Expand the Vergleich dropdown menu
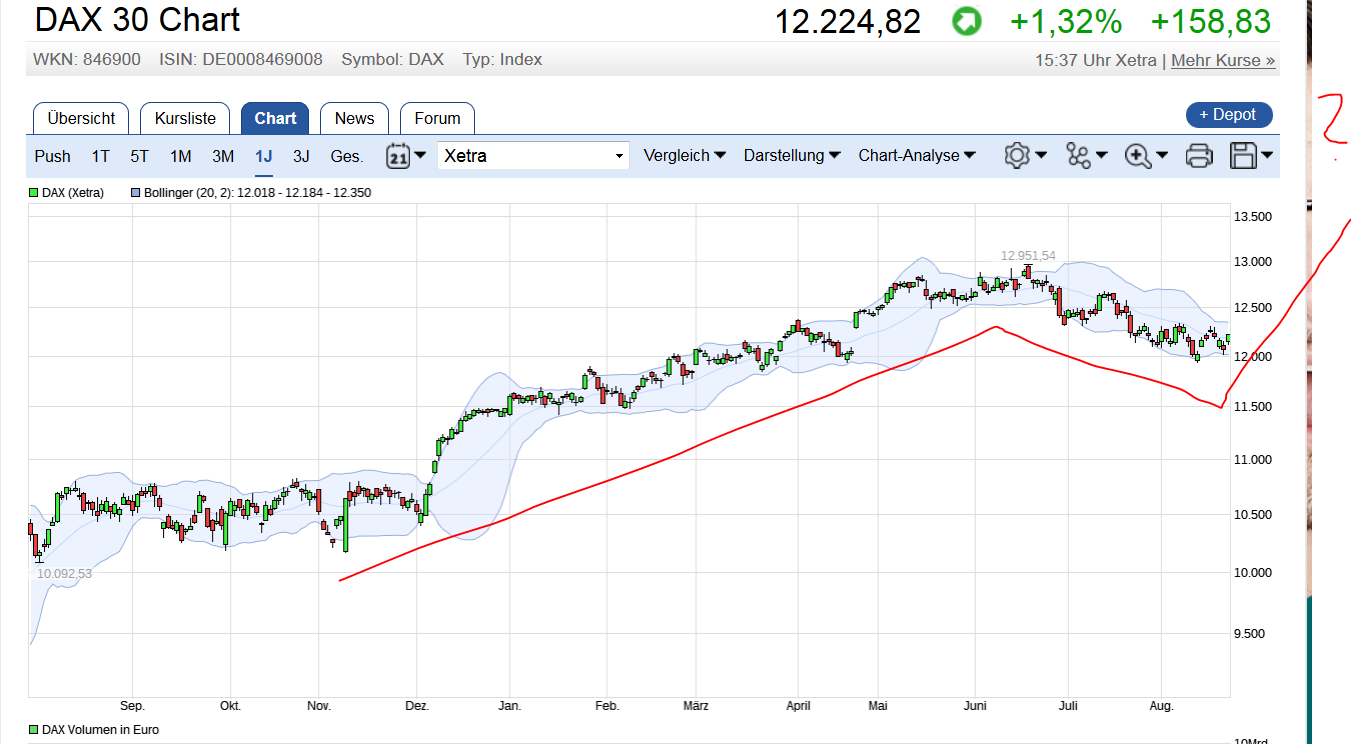 (684, 156)
